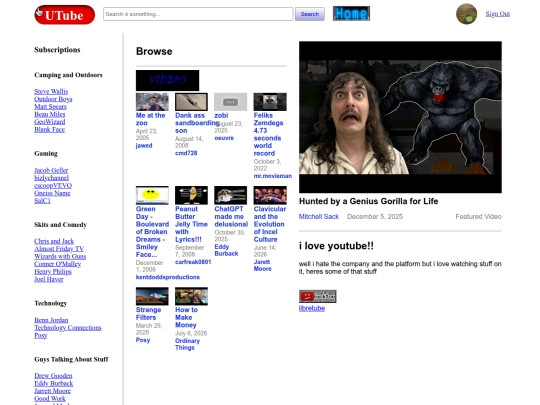Sign out of the account
The image size is (540, 405).
pyautogui.click(x=498, y=14)
